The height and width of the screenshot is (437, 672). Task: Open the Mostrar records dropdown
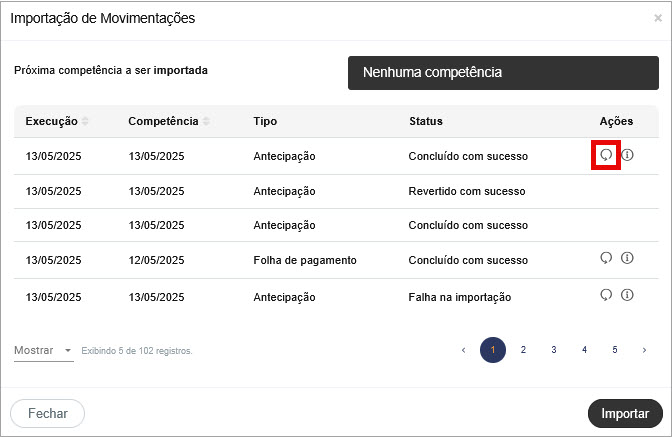(44, 350)
